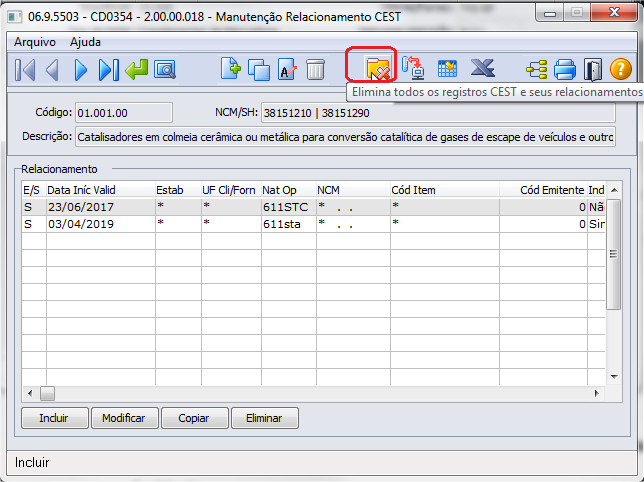Click the Cód Item column header
Image resolution: width=644 pixels, height=482 pixels.
coord(445,190)
